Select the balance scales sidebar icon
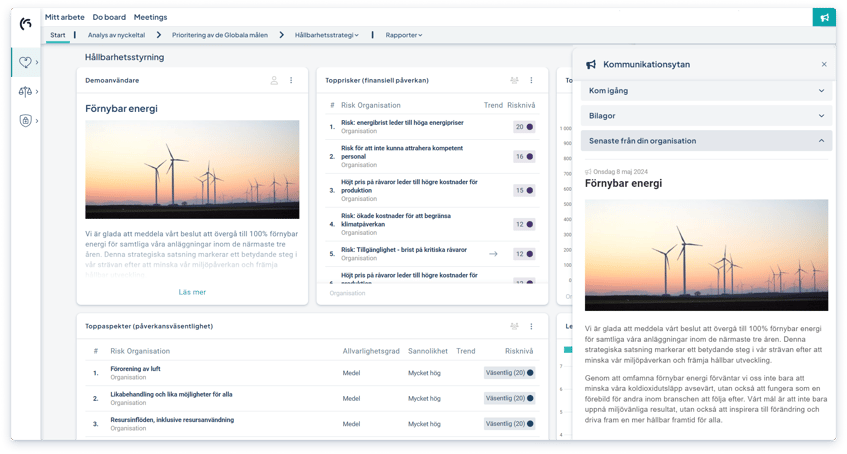 (x=25, y=91)
